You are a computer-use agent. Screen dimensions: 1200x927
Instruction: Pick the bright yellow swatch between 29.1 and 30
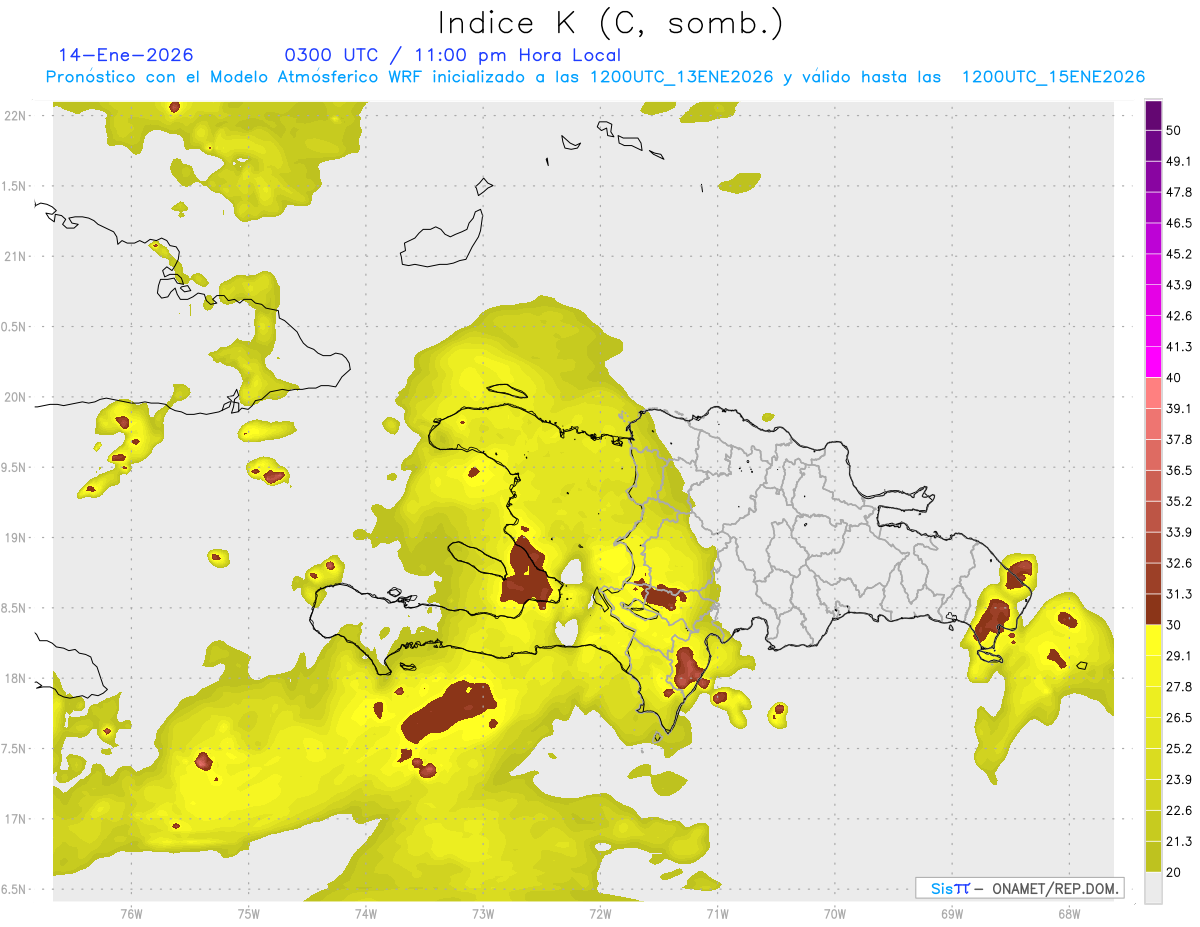[x=1153, y=640]
